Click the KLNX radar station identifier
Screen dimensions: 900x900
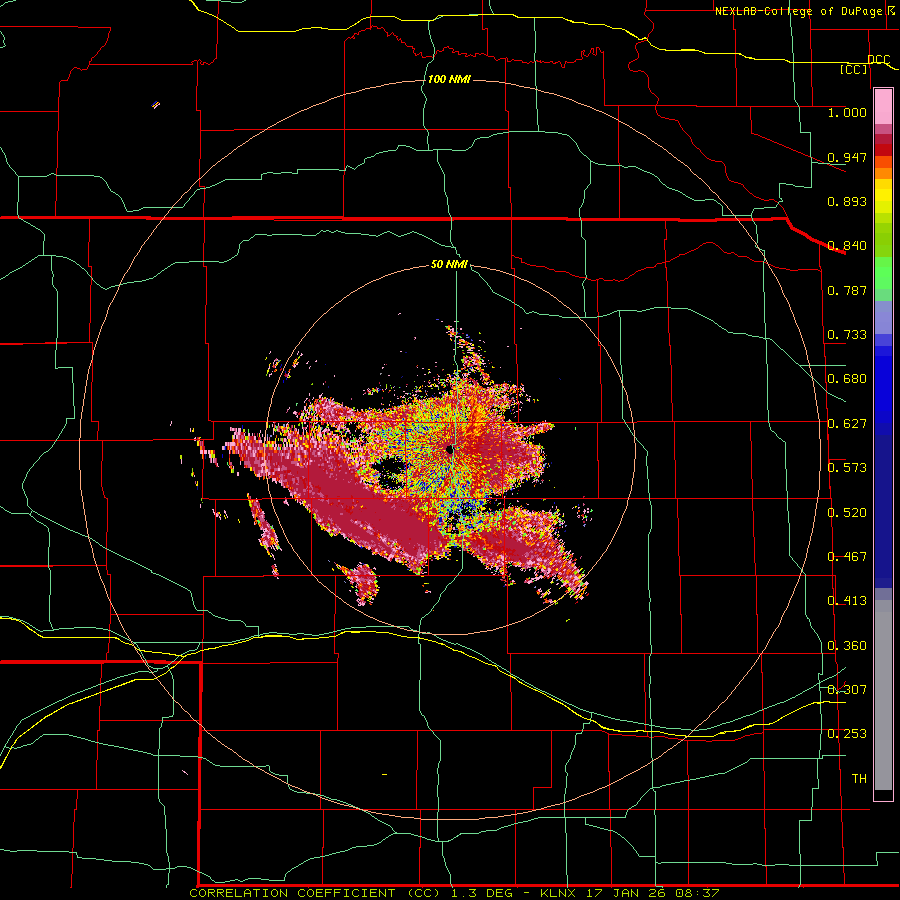click(x=560, y=893)
